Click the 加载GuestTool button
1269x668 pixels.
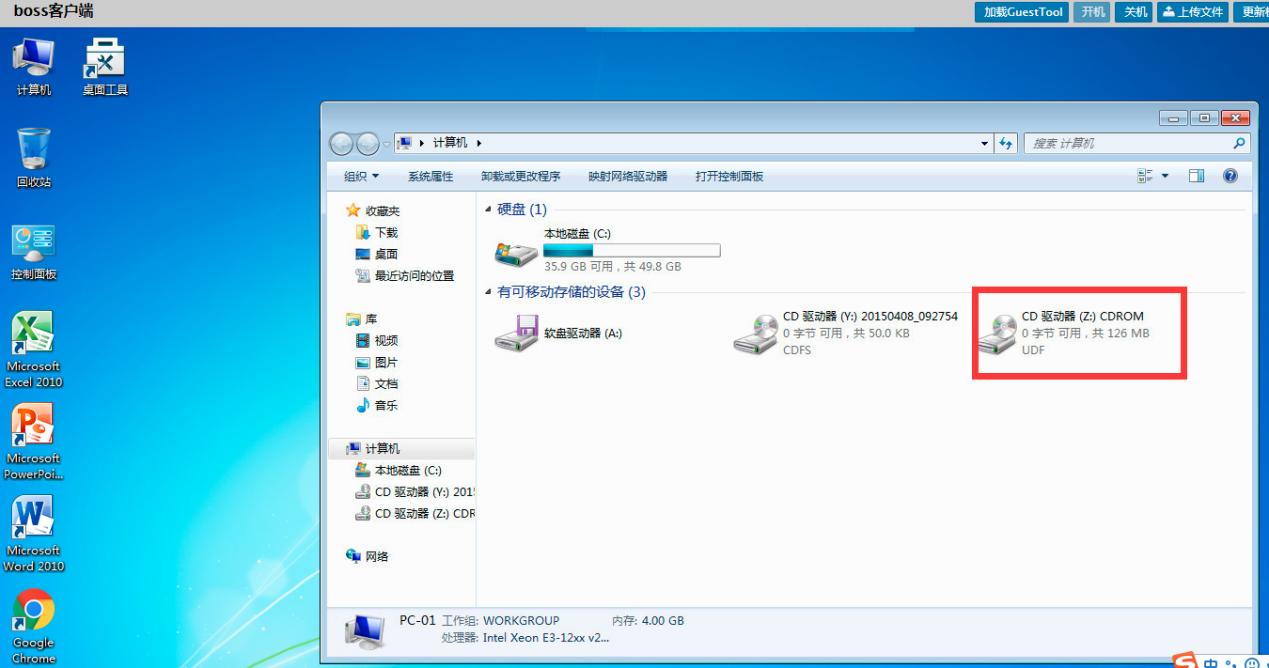pos(1021,12)
